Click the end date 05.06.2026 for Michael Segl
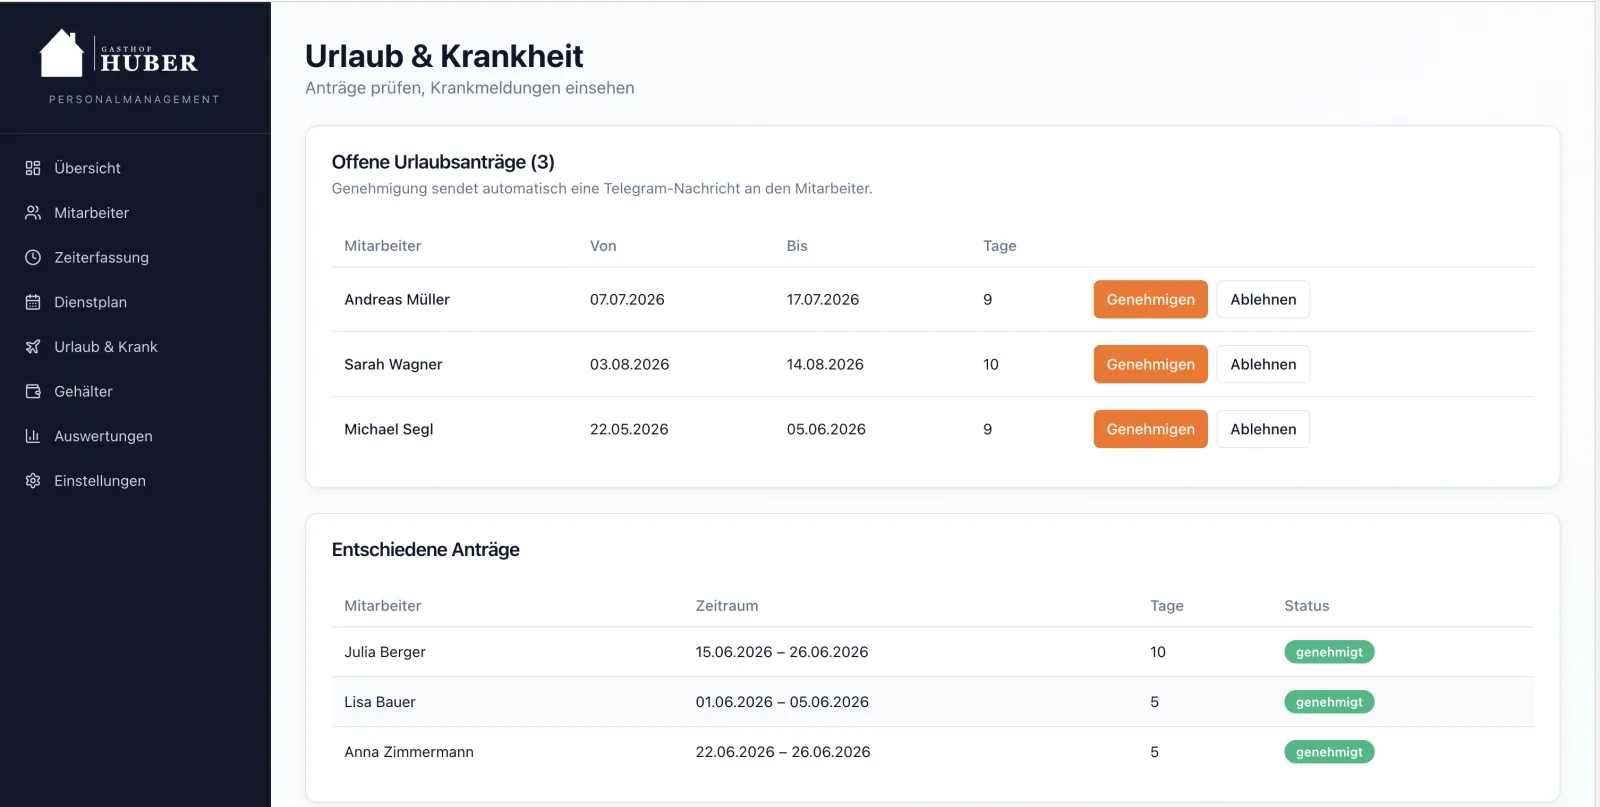Screen dimensions: 1600x807 826,429
